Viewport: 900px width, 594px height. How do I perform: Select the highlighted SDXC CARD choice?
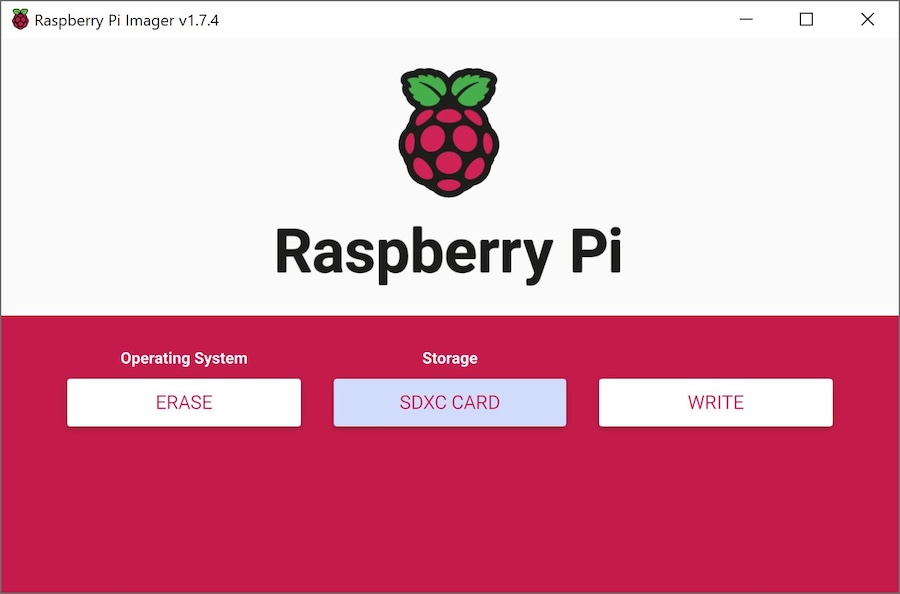449,402
